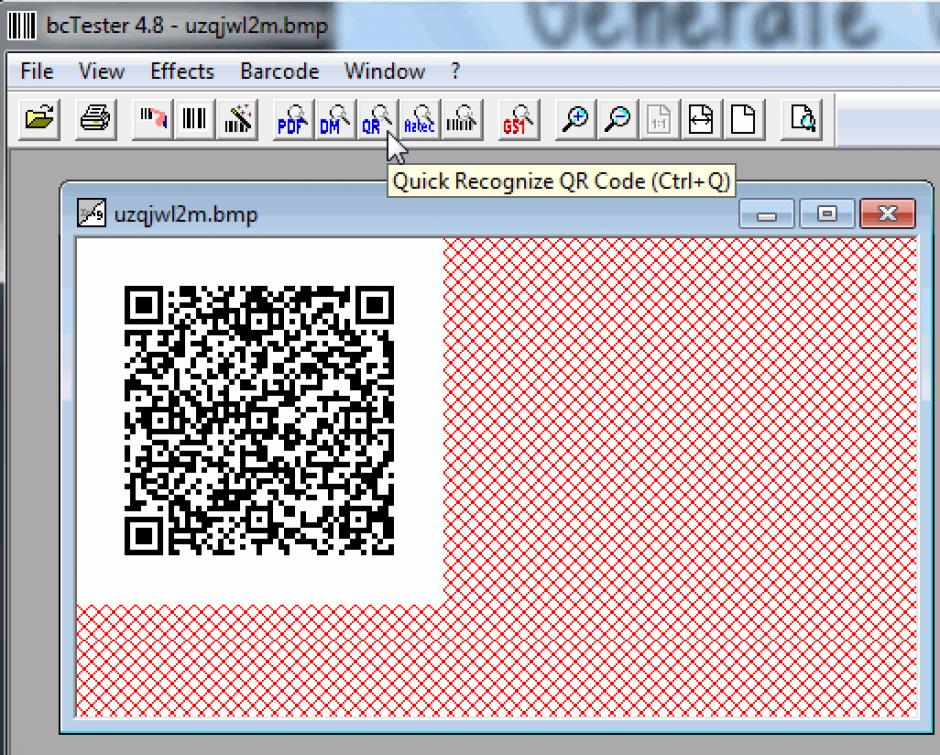Screen dimensions: 940x755
Task: Minimize the uzqjwl2m.bmp child window
Action: (x=767, y=214)
